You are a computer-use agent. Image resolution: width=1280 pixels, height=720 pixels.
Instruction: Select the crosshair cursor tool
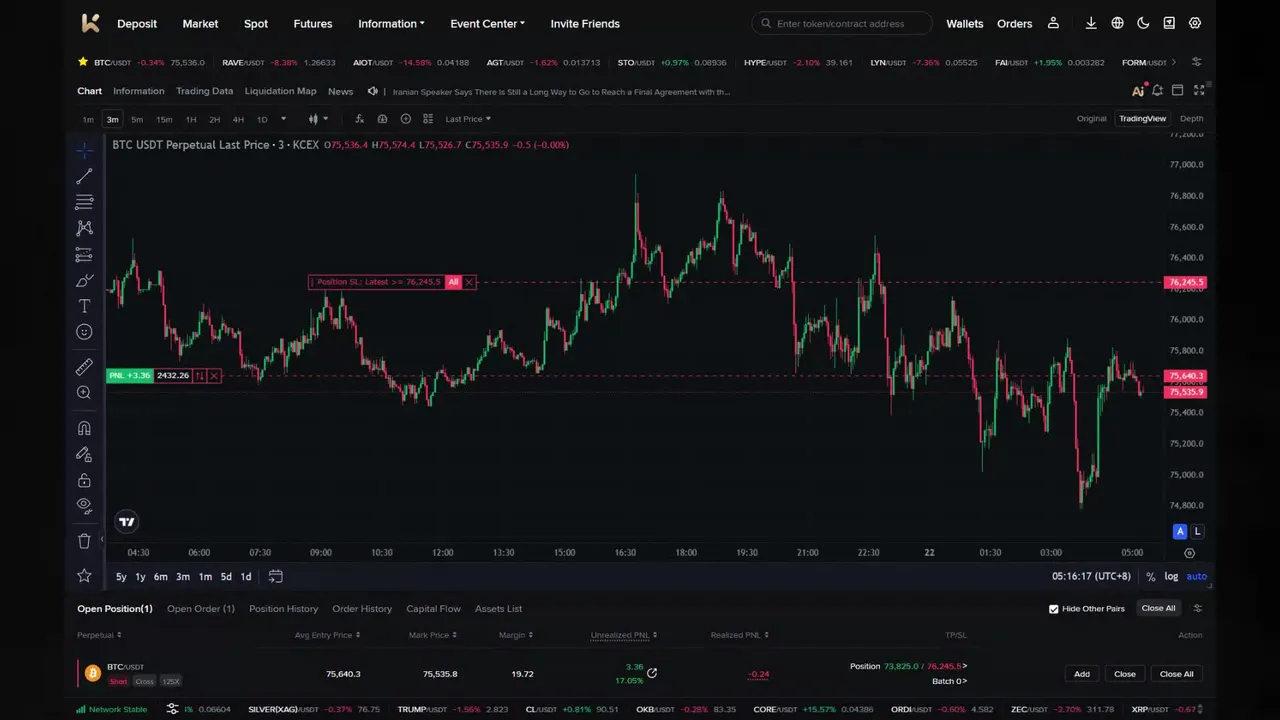point(85,151)
